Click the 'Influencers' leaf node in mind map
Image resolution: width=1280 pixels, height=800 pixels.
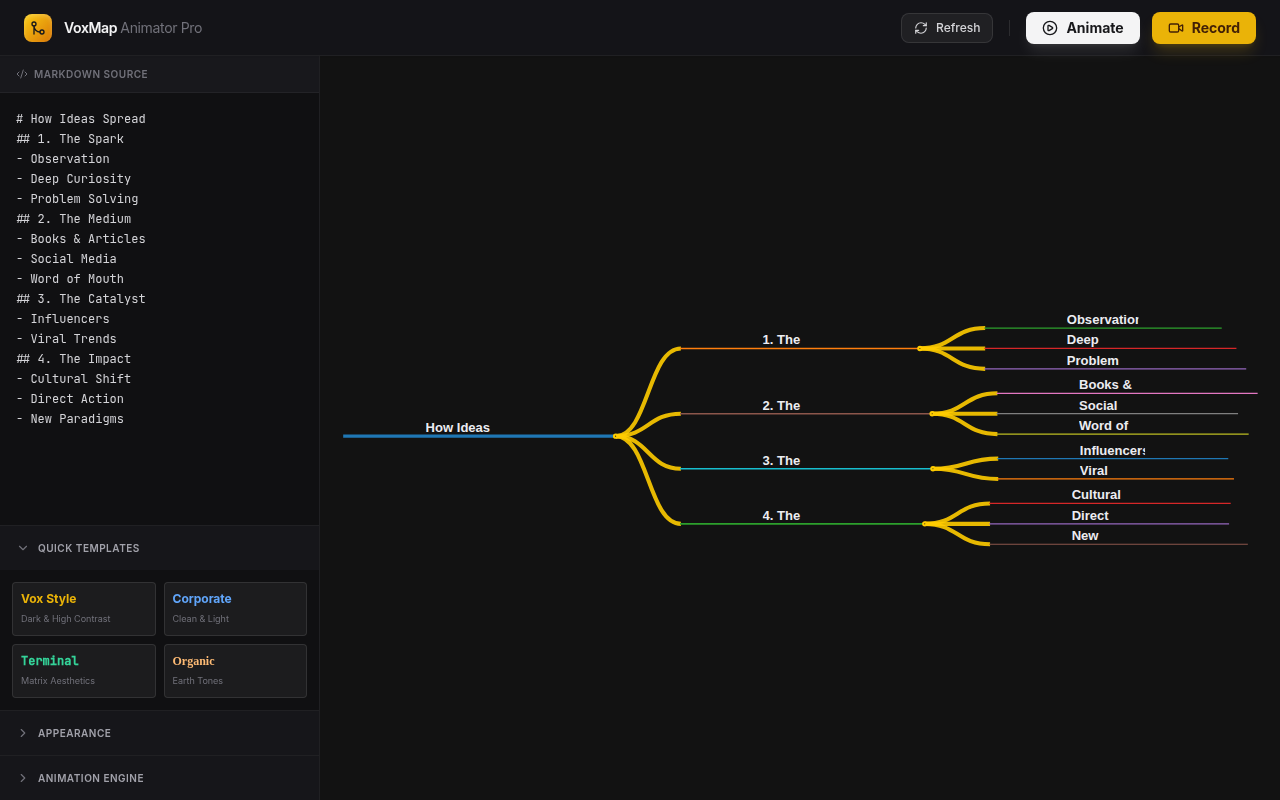point(1113,451)
